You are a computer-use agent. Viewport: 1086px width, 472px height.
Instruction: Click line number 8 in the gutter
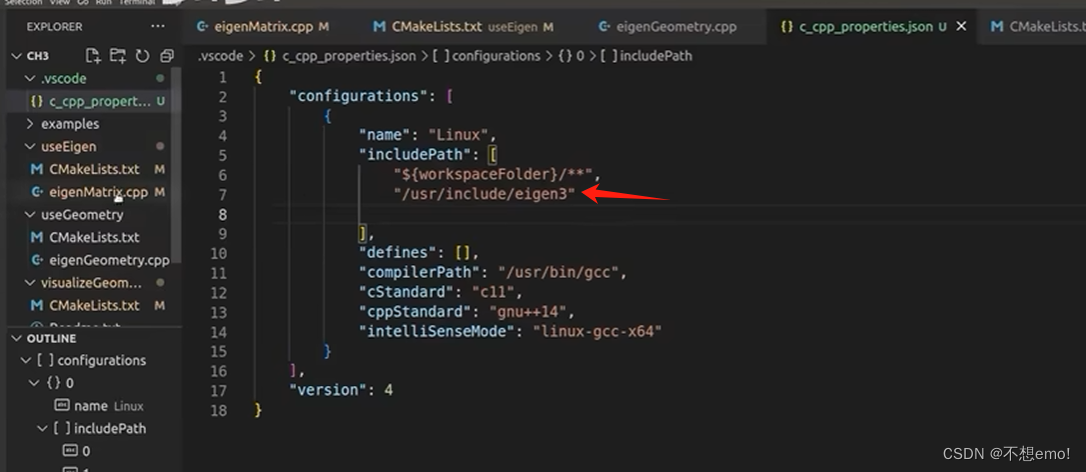point(222,214)
